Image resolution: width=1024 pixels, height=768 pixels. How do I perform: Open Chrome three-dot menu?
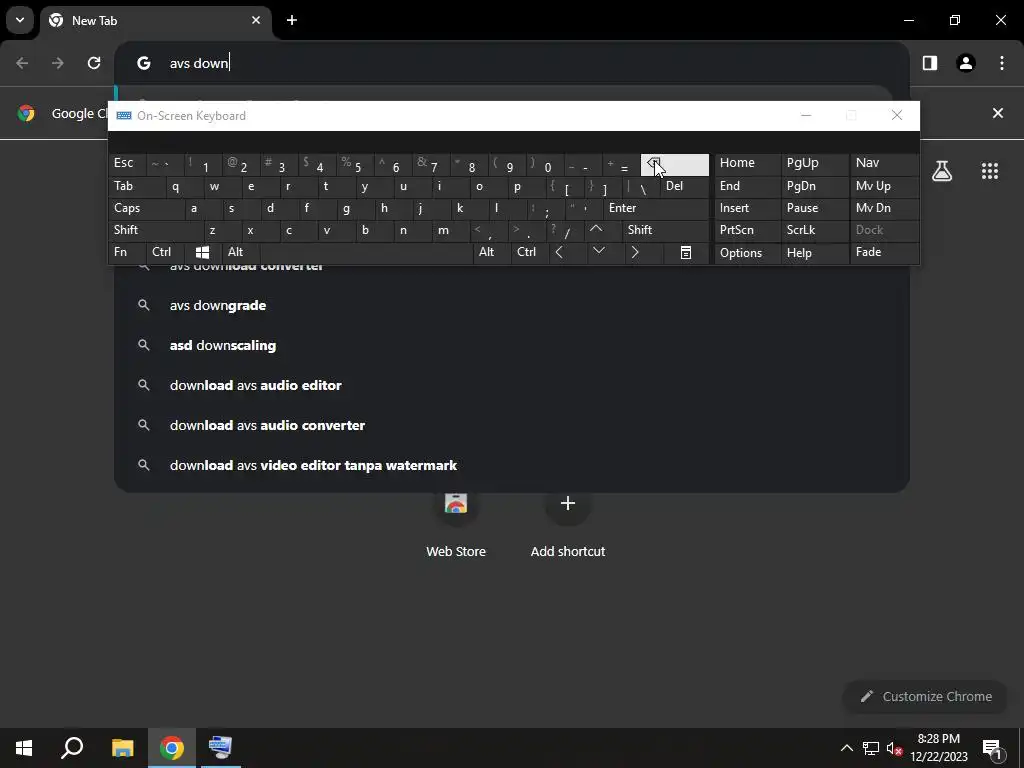(1002, 63)
